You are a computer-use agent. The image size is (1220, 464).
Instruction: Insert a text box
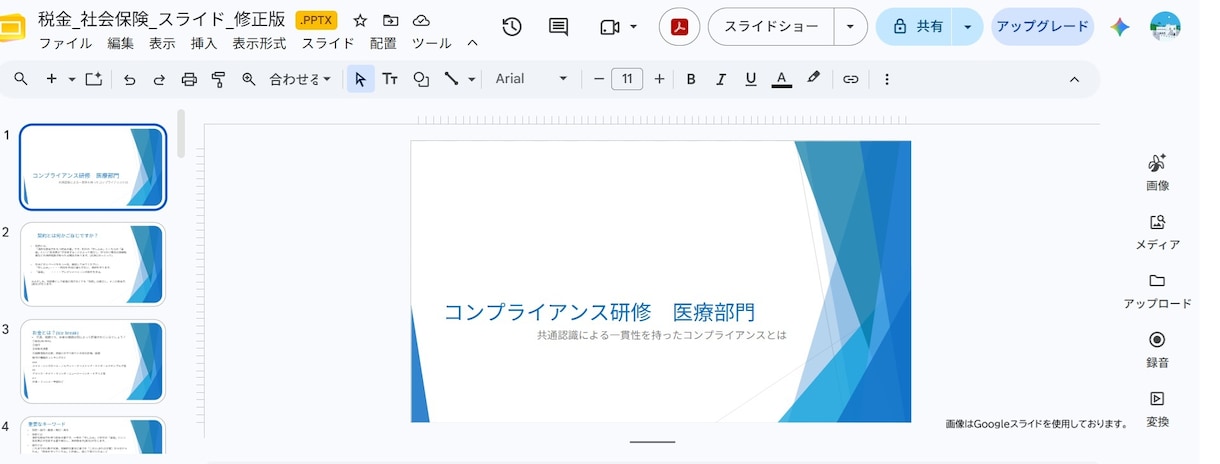[x=391, y=79]
